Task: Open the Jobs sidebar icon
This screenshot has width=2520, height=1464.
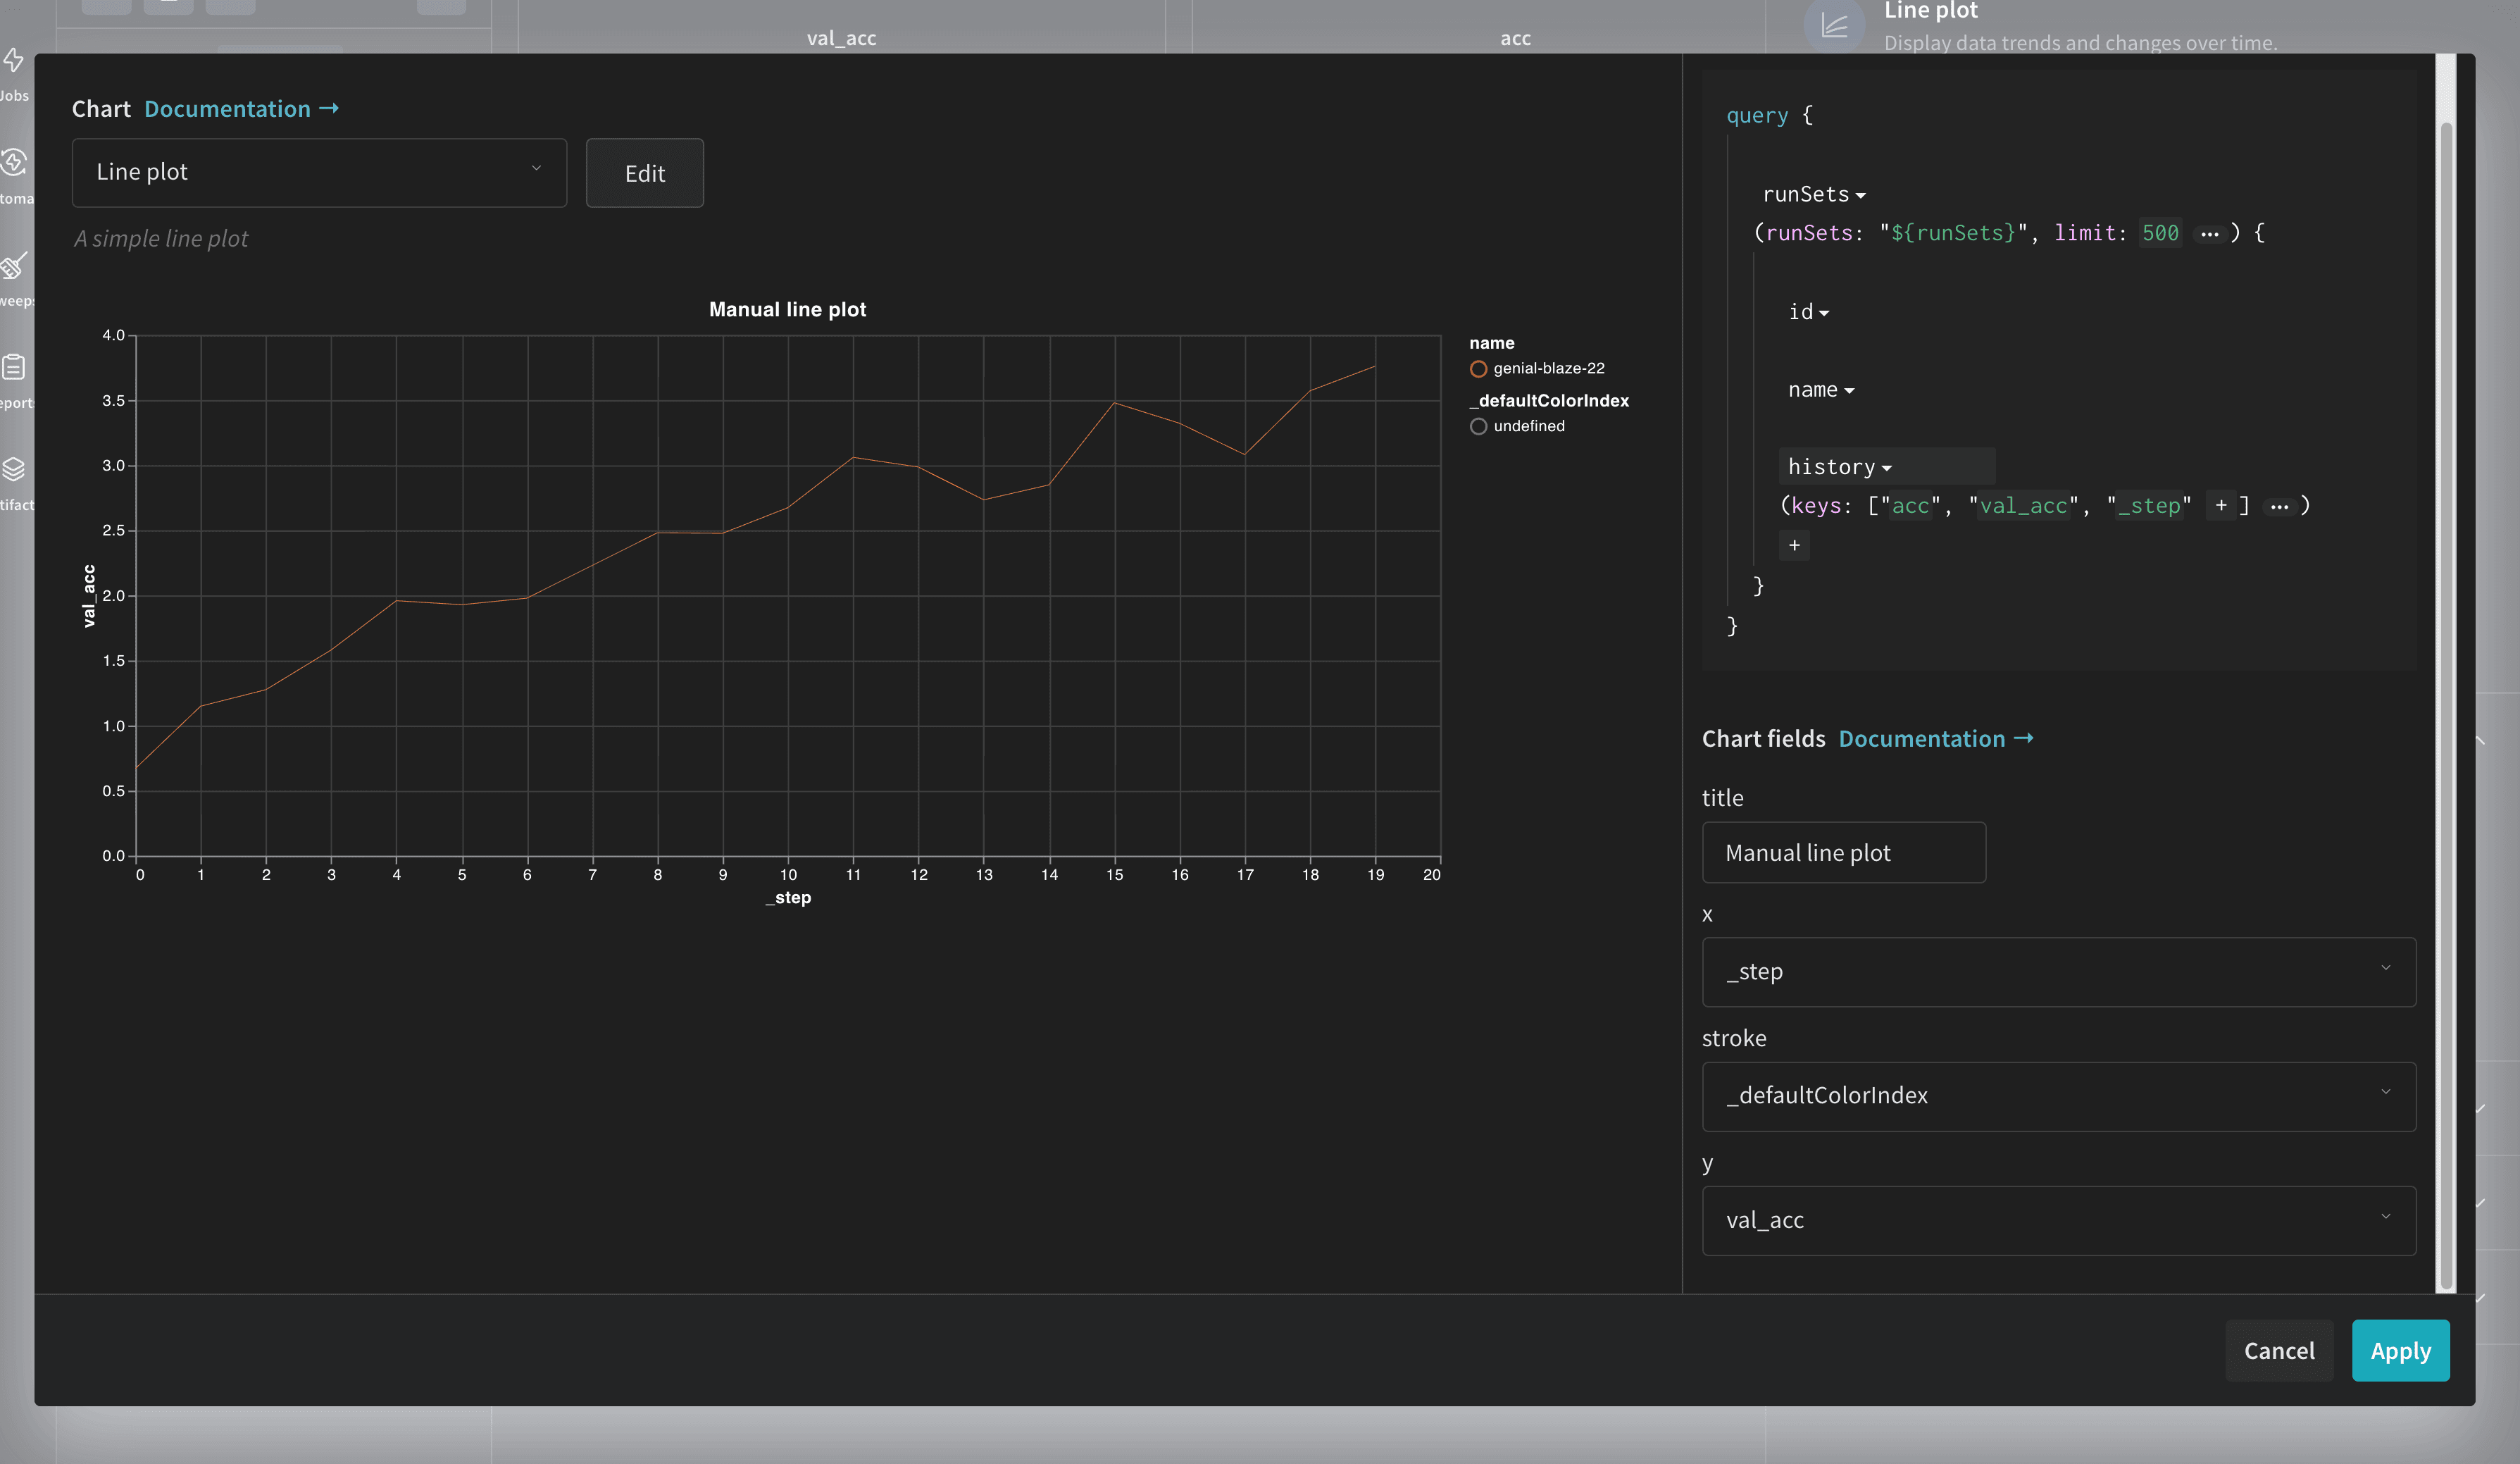Action: pyautogui.click(x=14, y=62)
